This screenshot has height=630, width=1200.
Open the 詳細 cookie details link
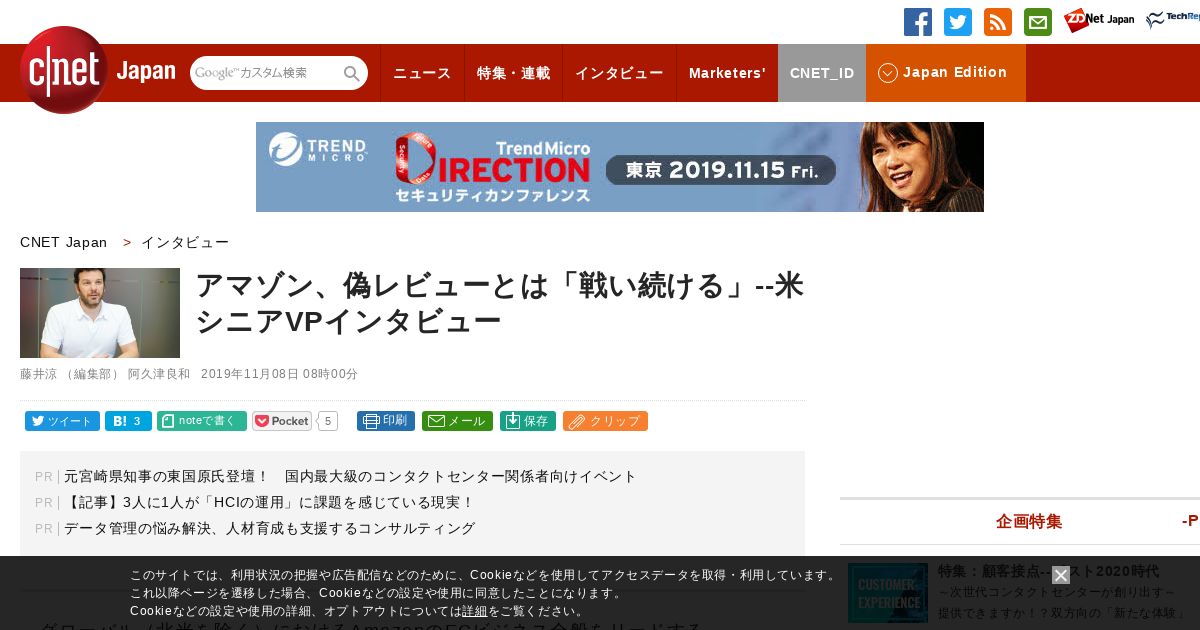(475, 611)
